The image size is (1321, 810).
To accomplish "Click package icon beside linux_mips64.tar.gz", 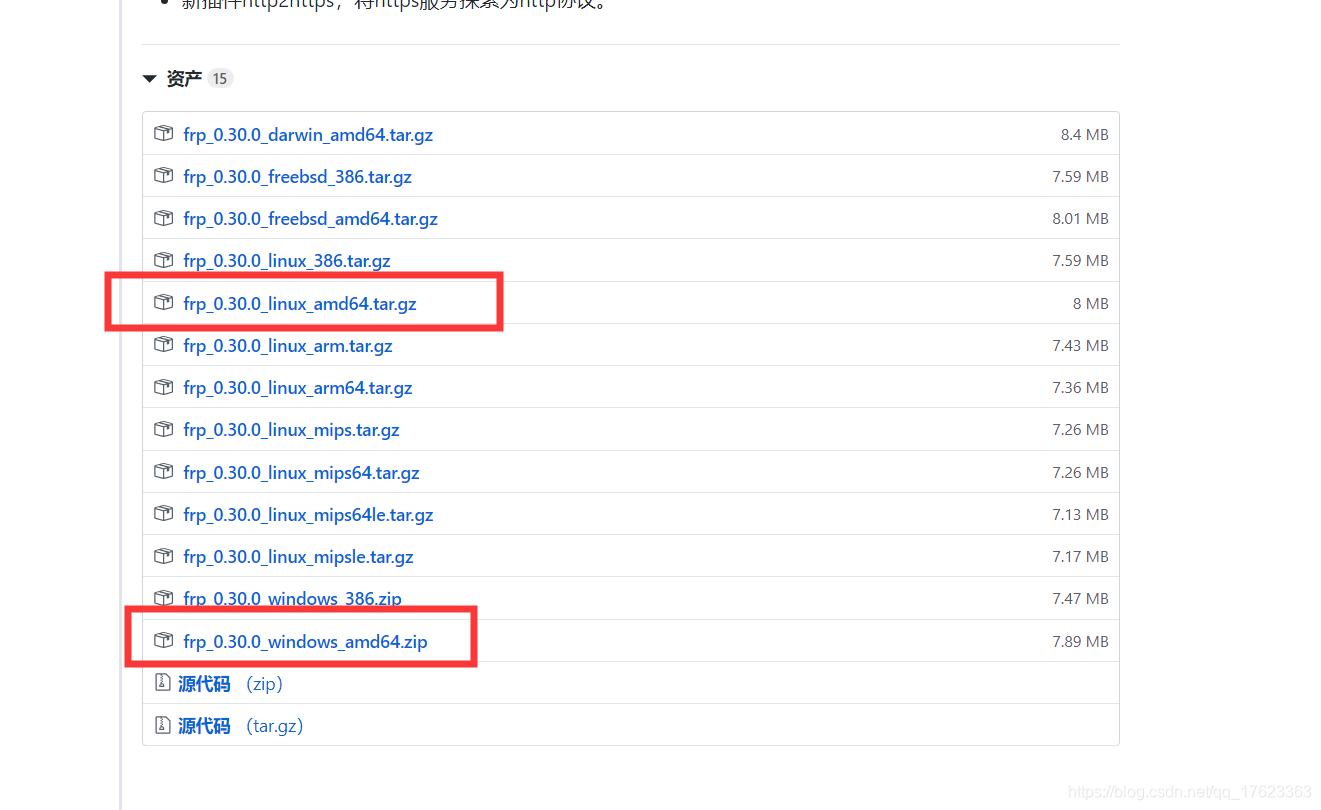I will coord(163,471).
